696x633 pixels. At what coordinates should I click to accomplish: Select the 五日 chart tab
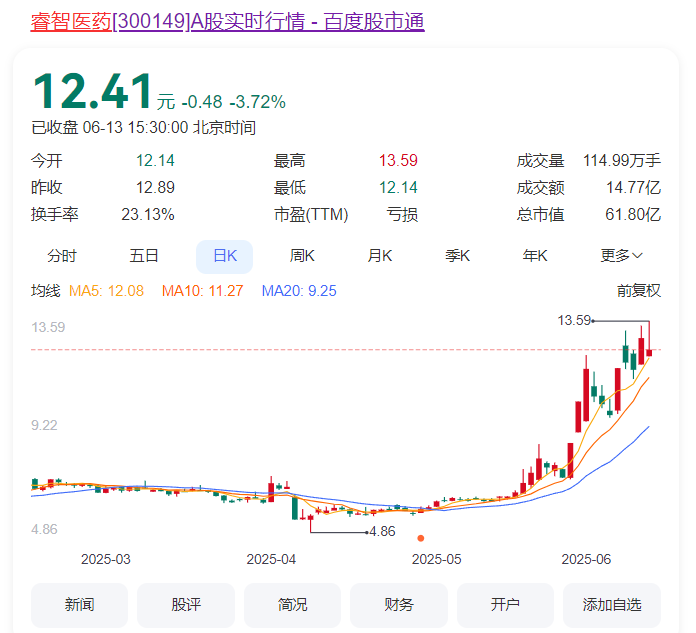pyautogui.click(x=143, y=256)
